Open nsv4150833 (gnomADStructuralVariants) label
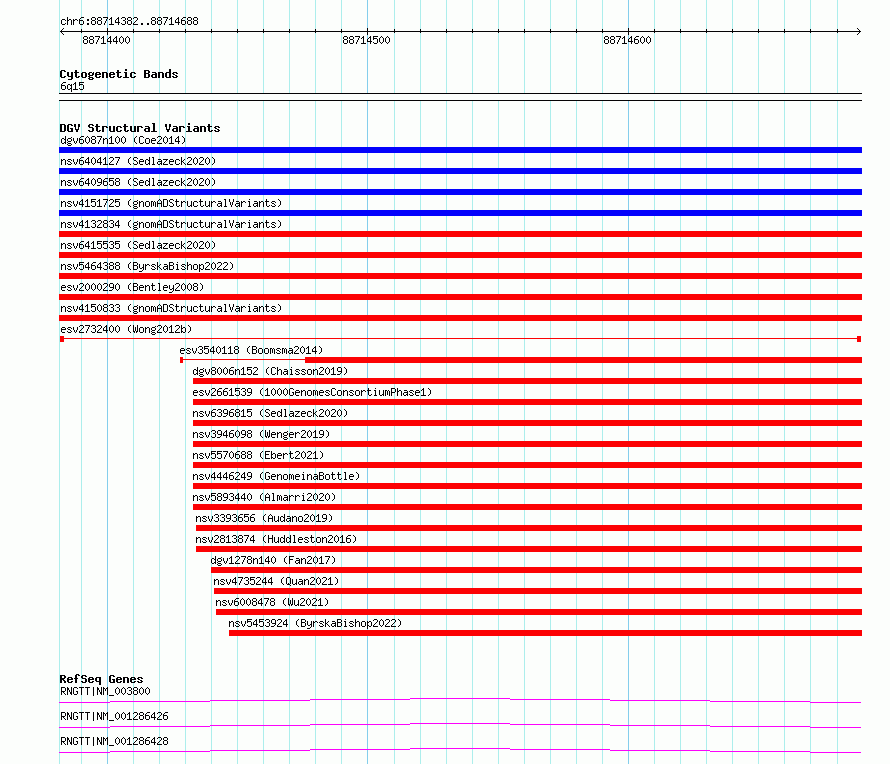890x764 pixels. (x=171, y=308)
